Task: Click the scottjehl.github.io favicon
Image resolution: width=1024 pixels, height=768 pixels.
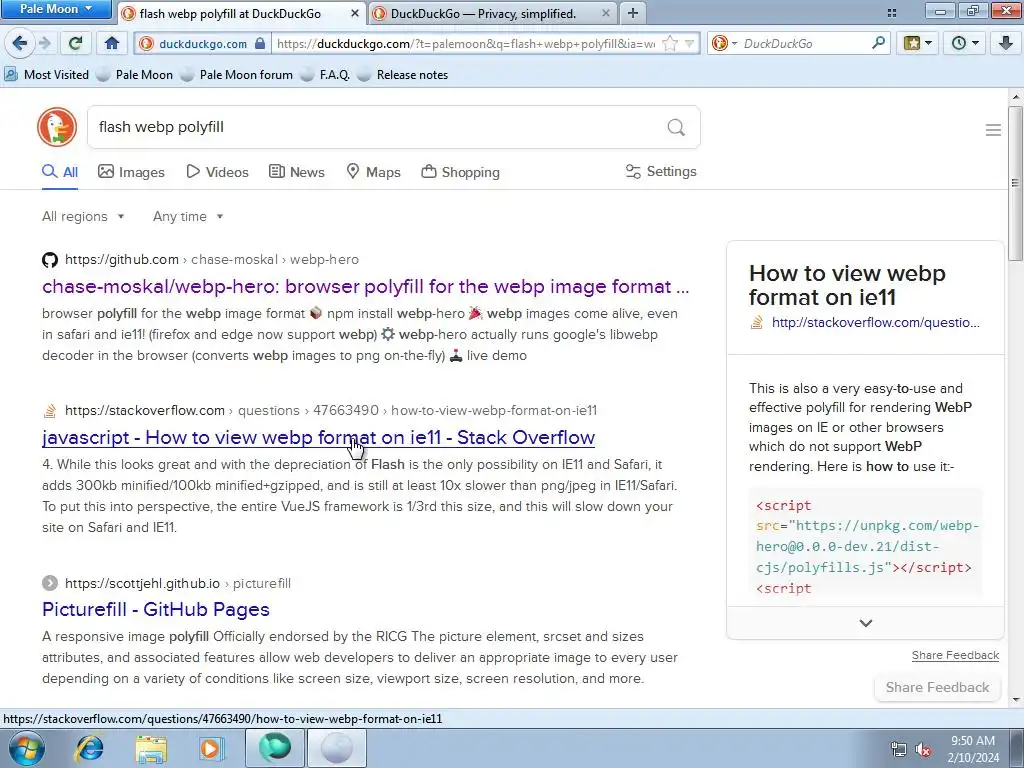Action: pyautogui.click(x=50, y=583)
